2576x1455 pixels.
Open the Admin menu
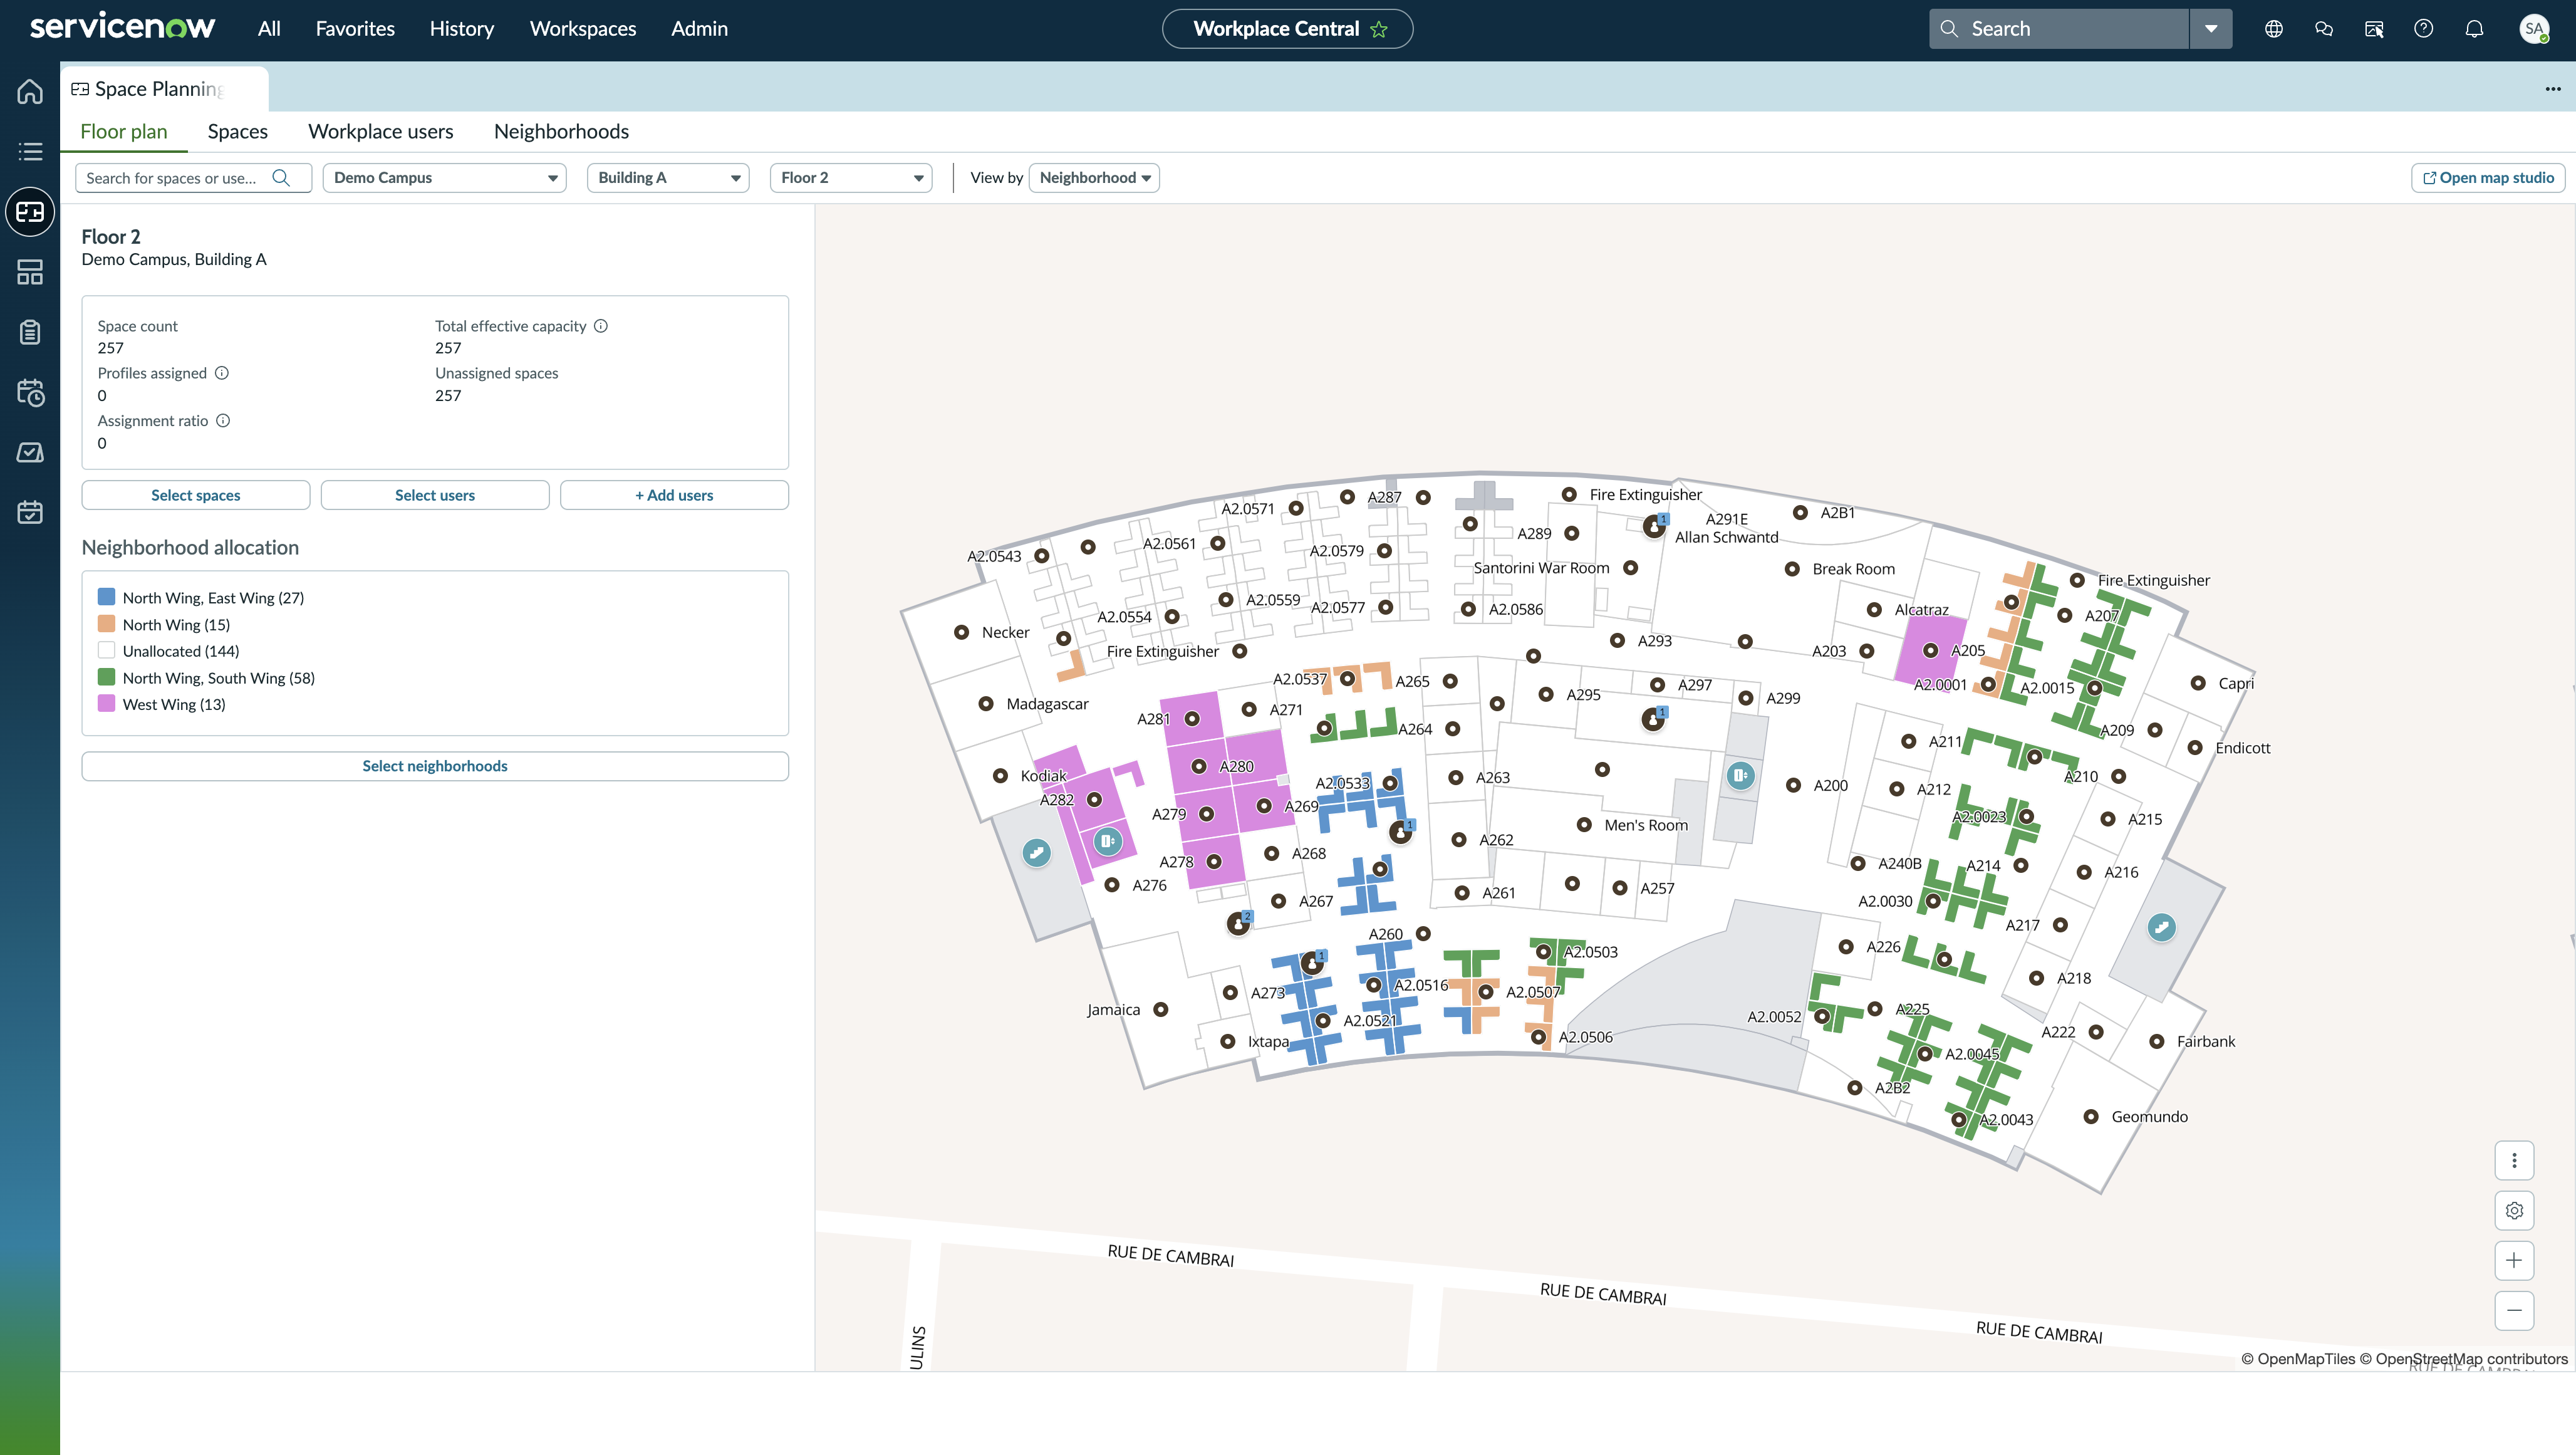(699, 29)
